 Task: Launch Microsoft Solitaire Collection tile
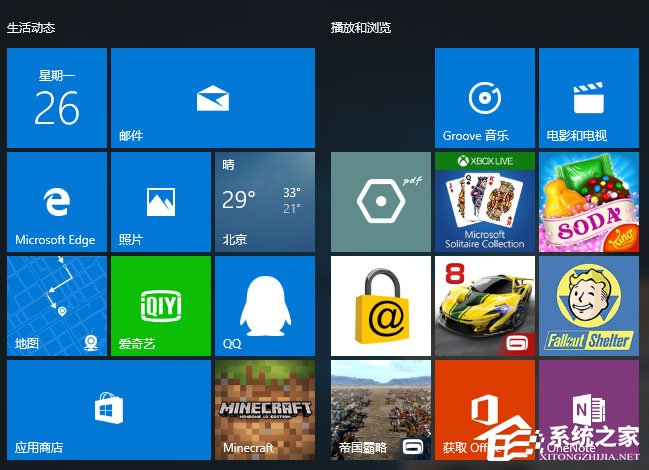click(485, 202)
